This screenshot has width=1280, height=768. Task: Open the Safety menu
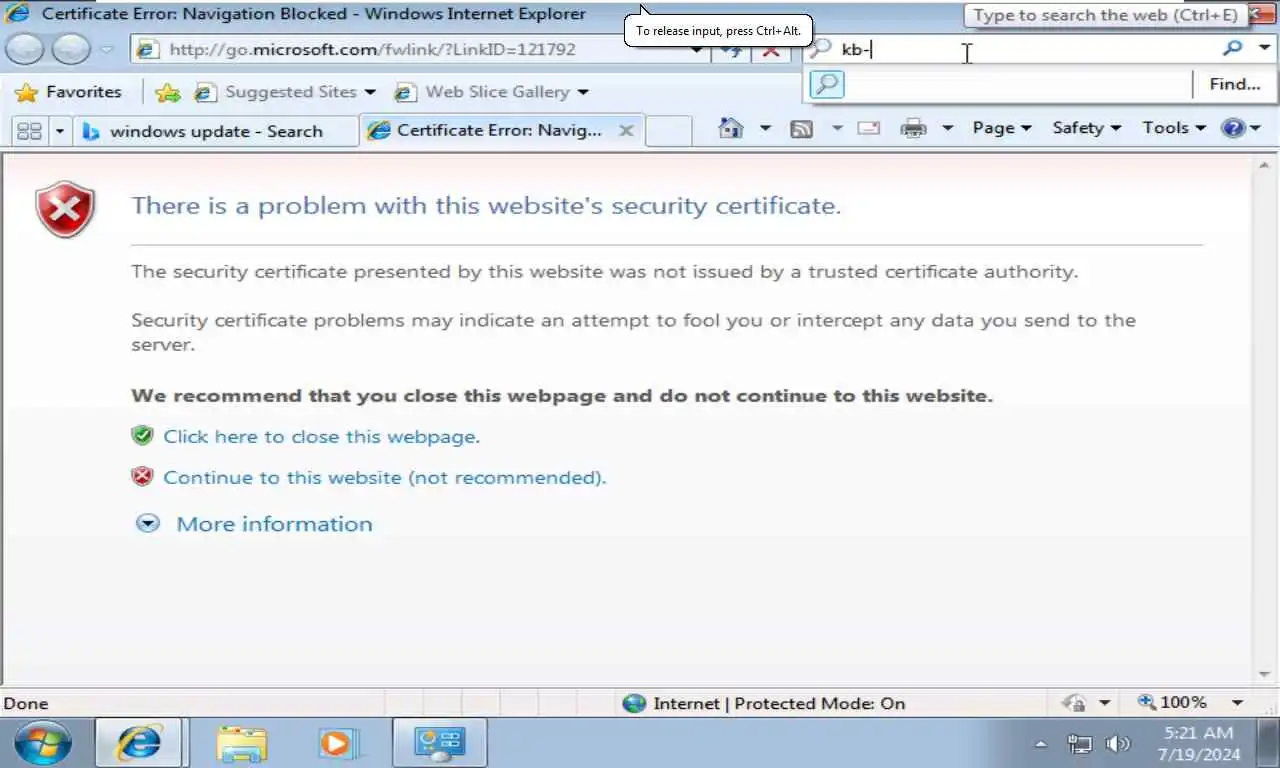pos(1087,128)
